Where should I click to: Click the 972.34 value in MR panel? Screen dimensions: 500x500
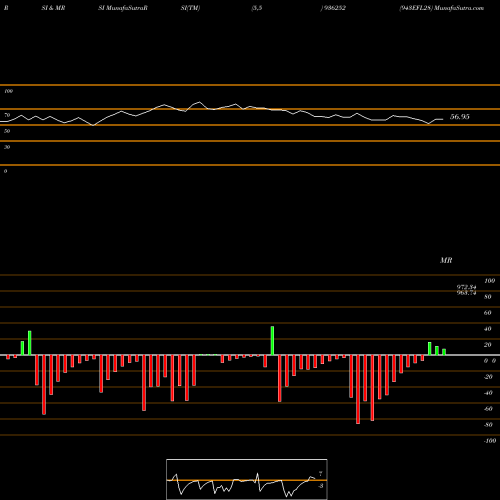(466, 287)
